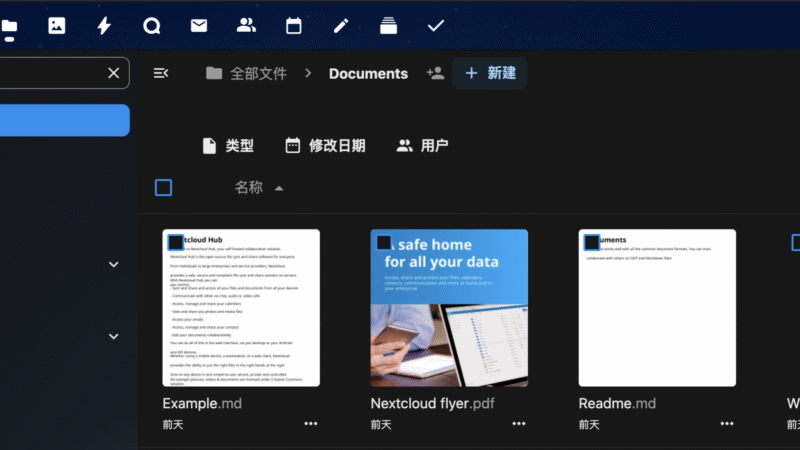Screen dimensions: 800x450
Task: Open the Notes pencil icon
Action: [x=341, y=26]
